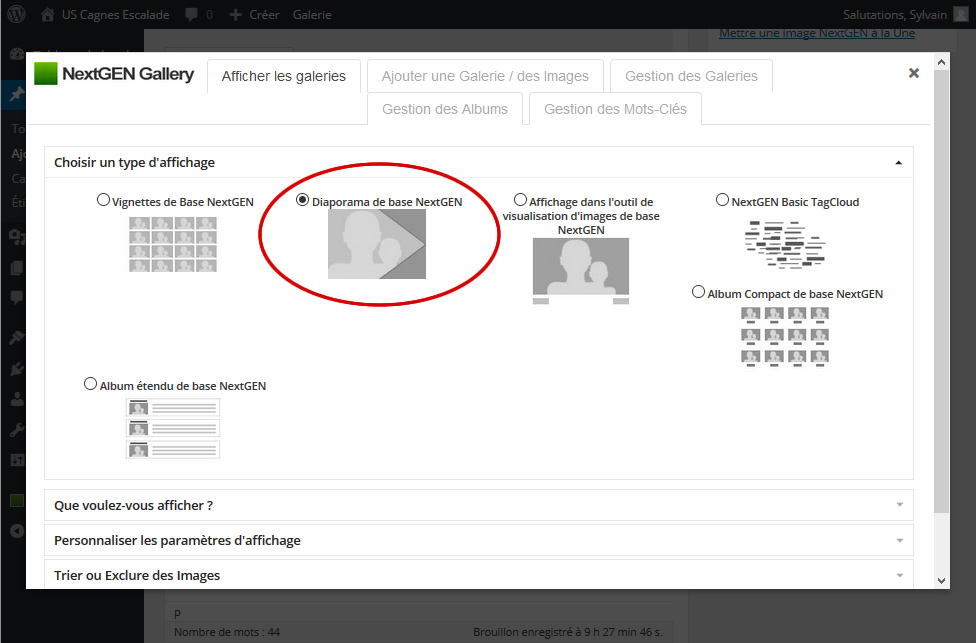Click the compact album preview image

point(785,337)
